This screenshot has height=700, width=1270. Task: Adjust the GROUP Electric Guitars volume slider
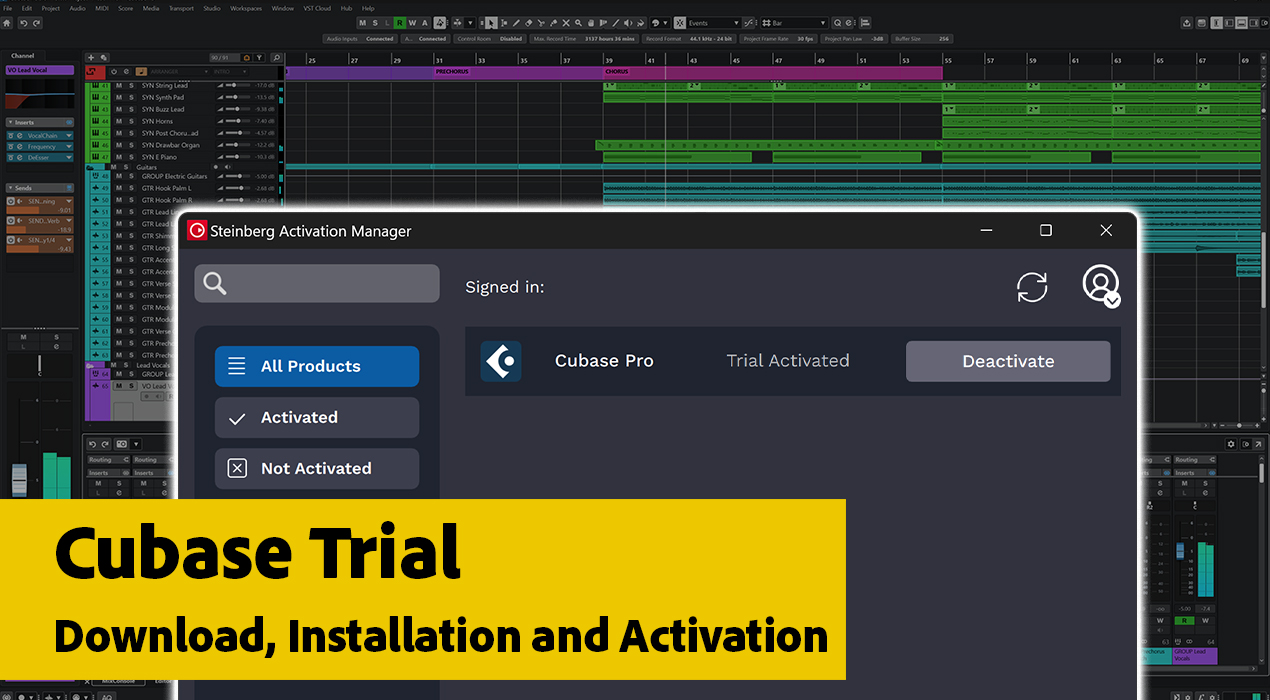(x=238, y=176)
